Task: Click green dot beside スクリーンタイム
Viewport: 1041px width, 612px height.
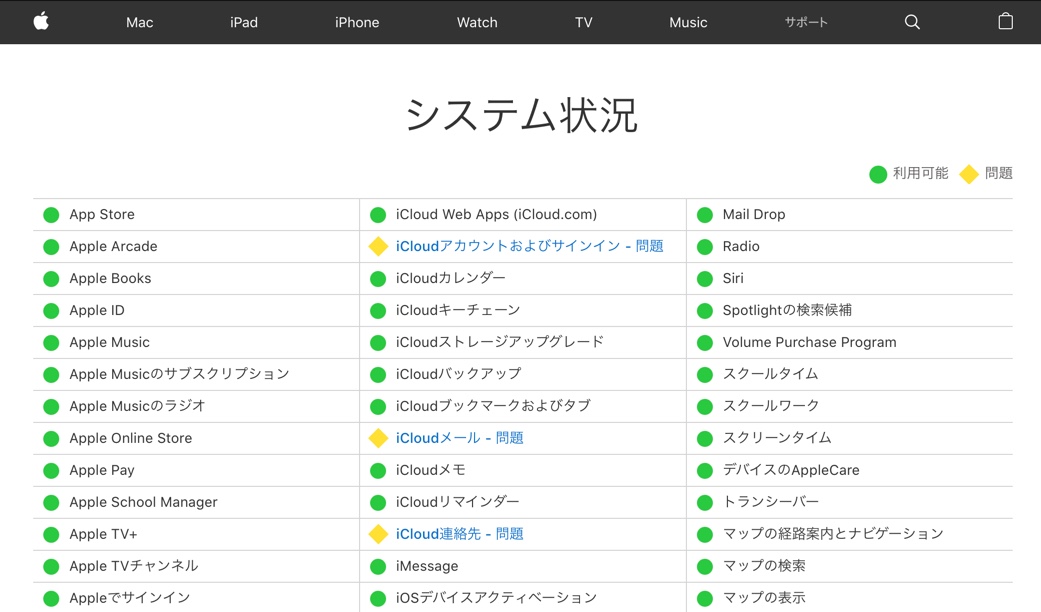Action: (x=704, y=439)
